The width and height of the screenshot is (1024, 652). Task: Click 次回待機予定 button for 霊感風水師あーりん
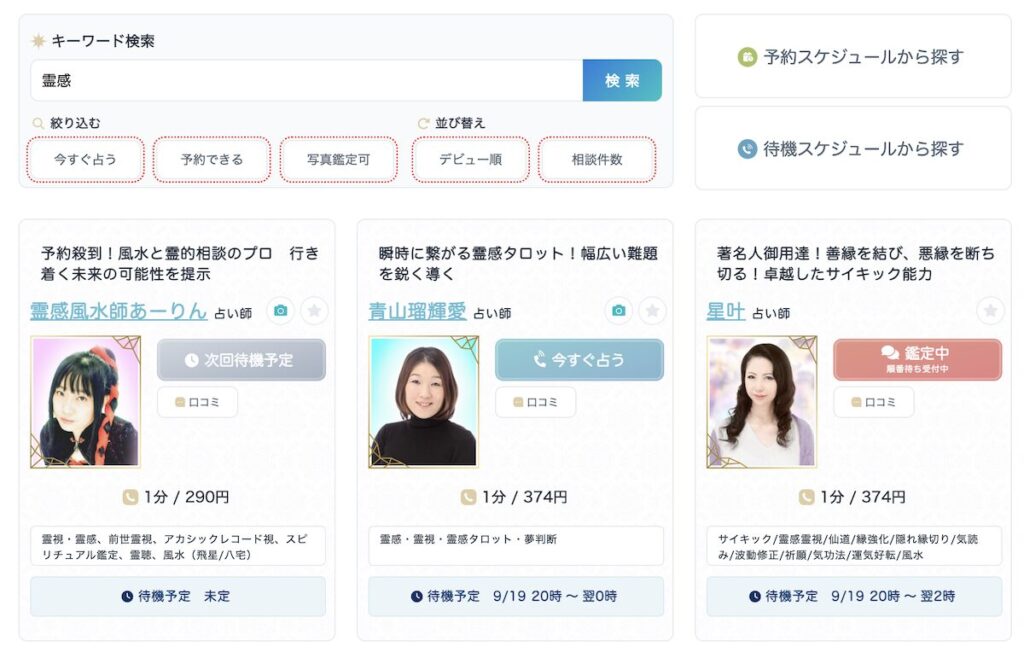(241, 360)
